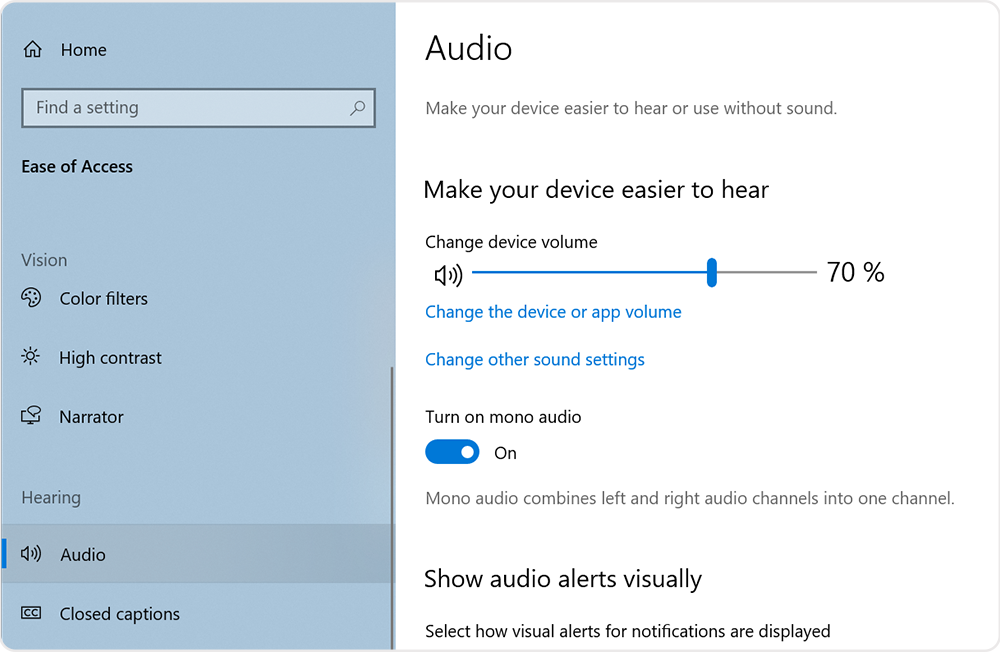Open the Home settings page
This screenshot has width=1000, height=652.
83,48
